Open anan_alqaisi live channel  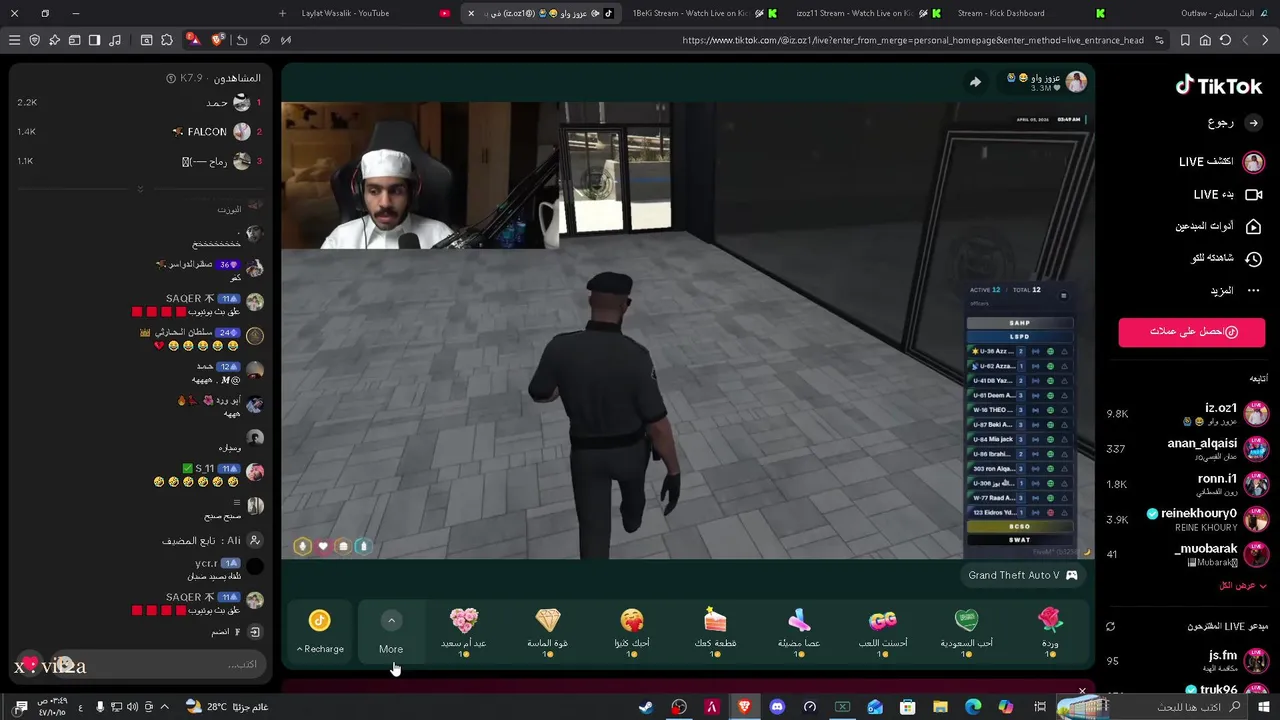pyautogui.click(x=1187, y=449)
